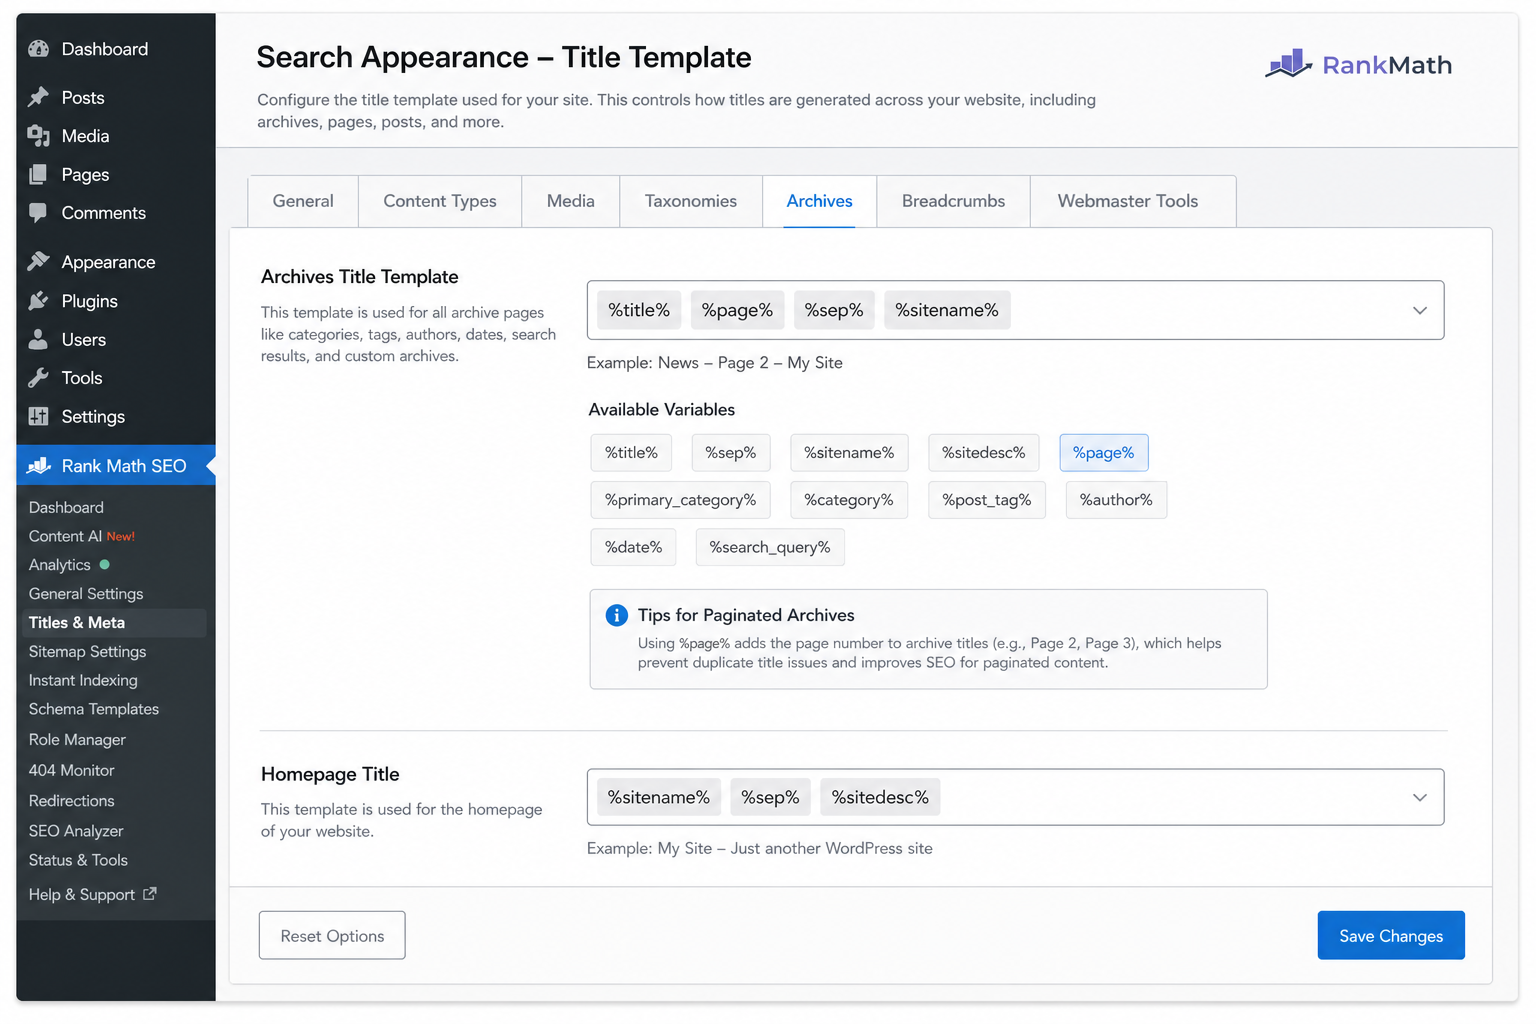The image size is (1536, 1024).
Task: Insert the %category% variable
Action: click(x=849, y=500)
